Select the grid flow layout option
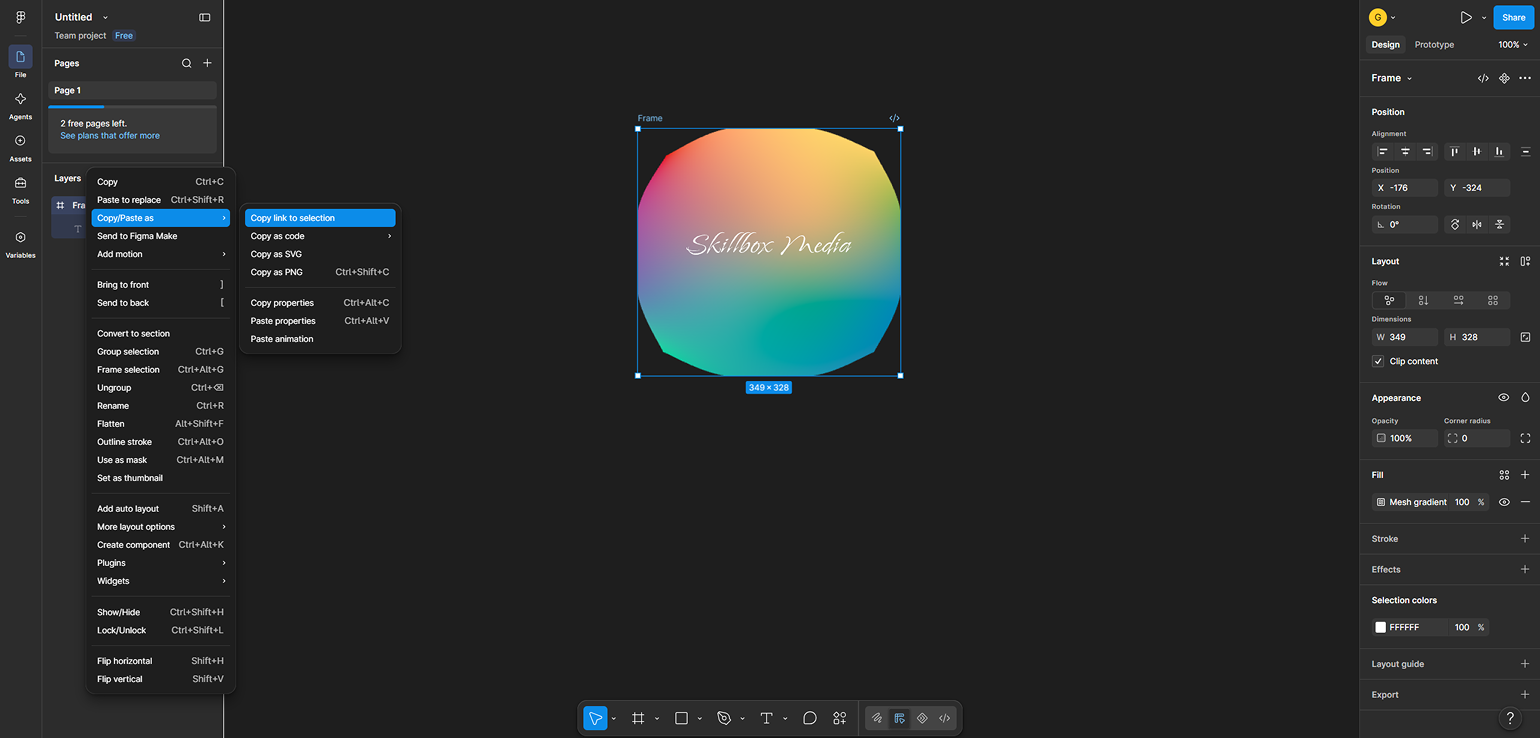The width and height of the screenshot is (1540, 738). (1493, 300)
